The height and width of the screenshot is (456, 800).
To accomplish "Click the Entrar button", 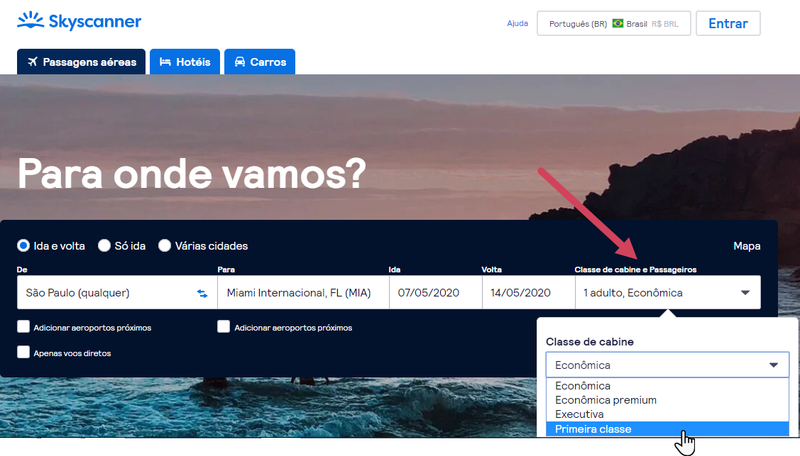I will pos(728,23).
